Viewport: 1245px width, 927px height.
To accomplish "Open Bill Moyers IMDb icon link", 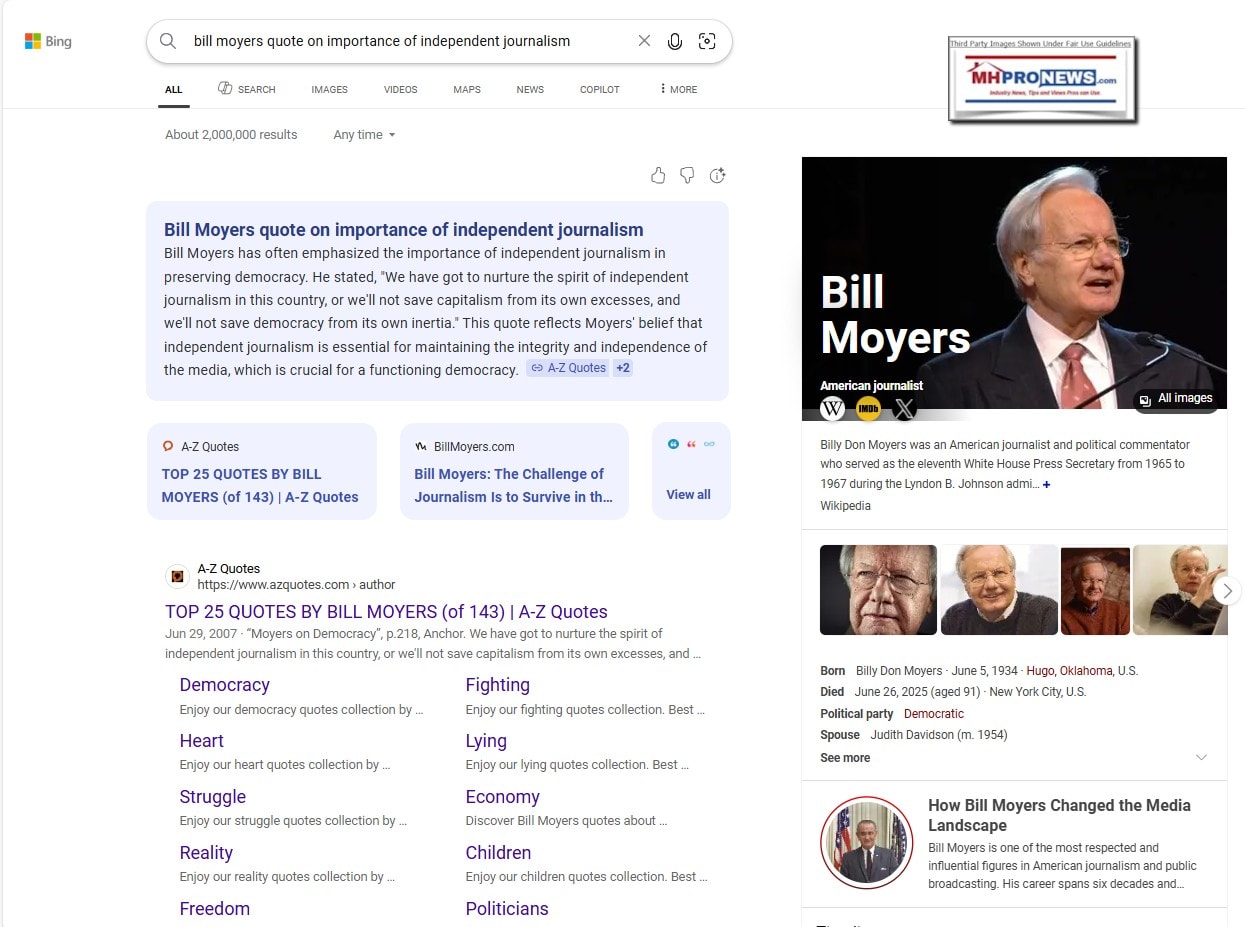I will coord(868,408).
